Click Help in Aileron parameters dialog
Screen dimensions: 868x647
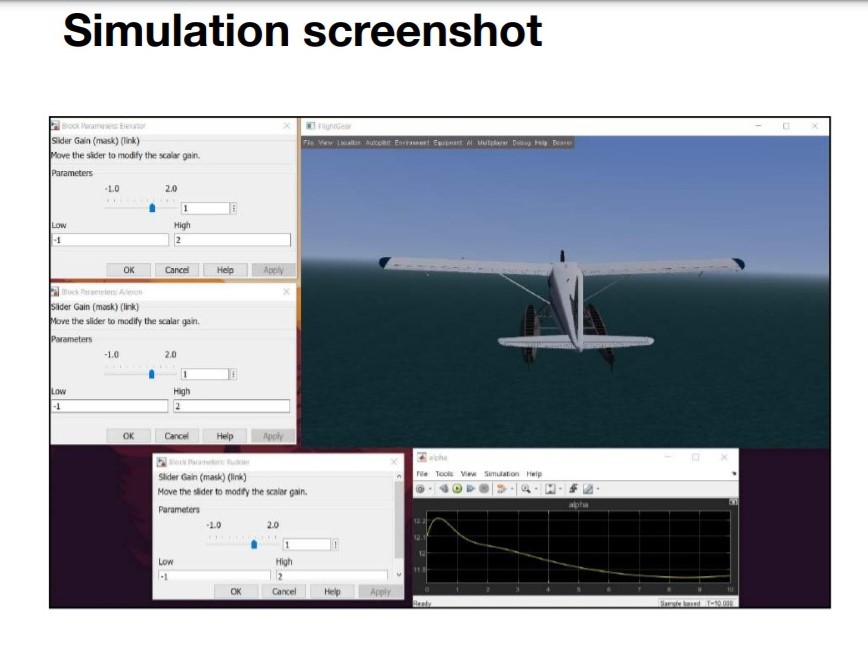(224, 436)
